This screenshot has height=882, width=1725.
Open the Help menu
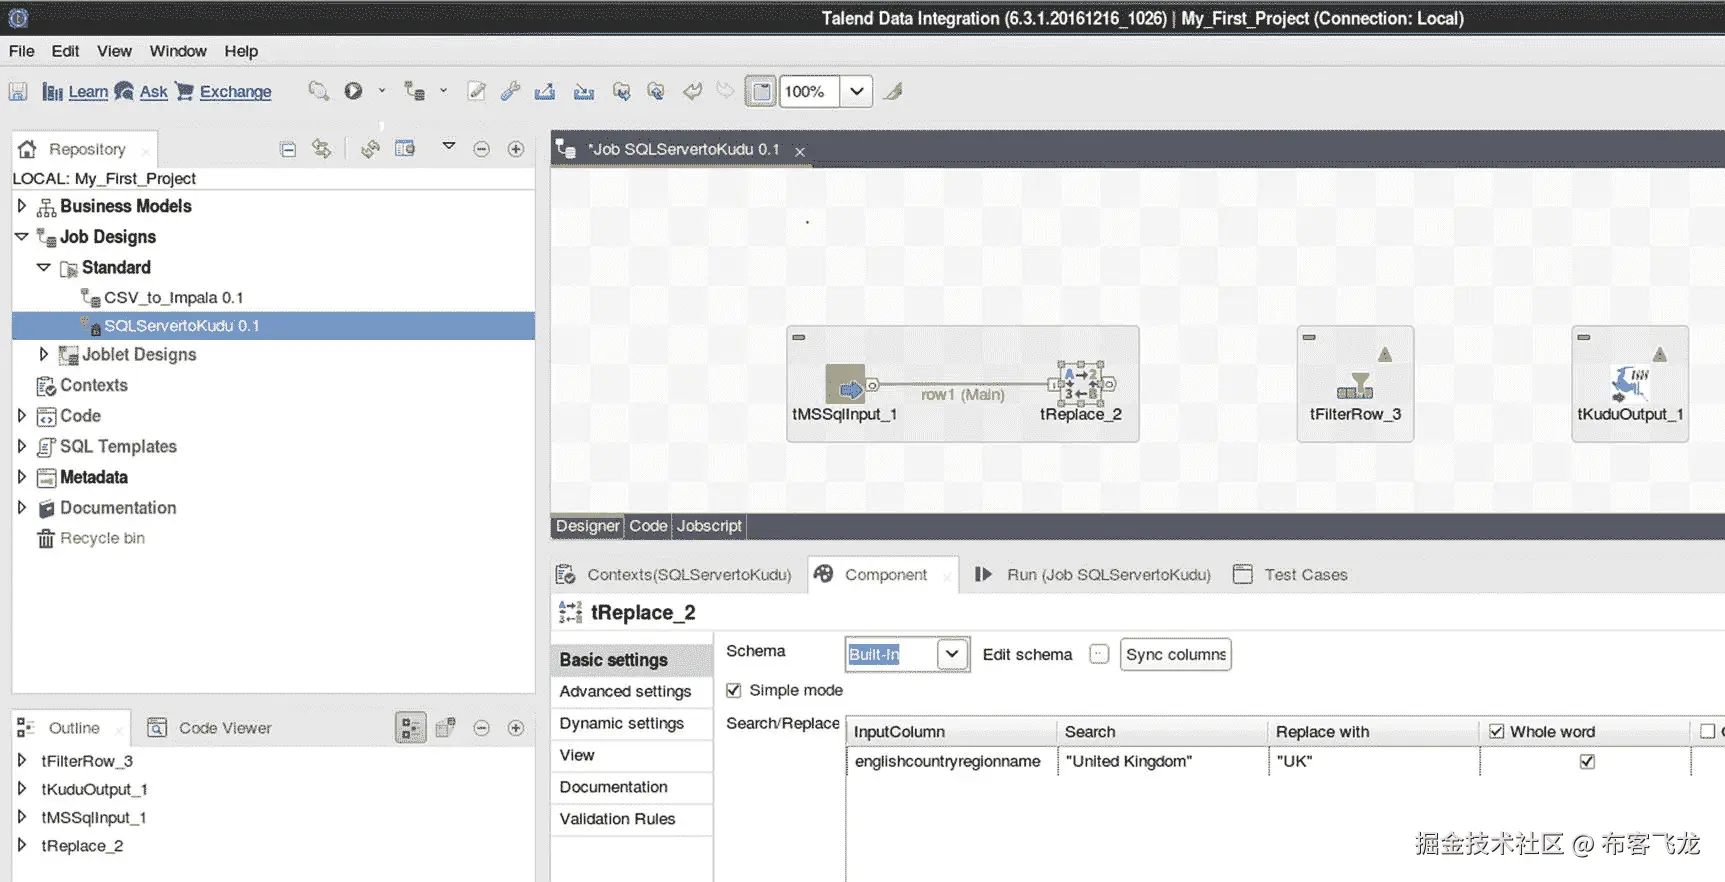tap(241, 51)
